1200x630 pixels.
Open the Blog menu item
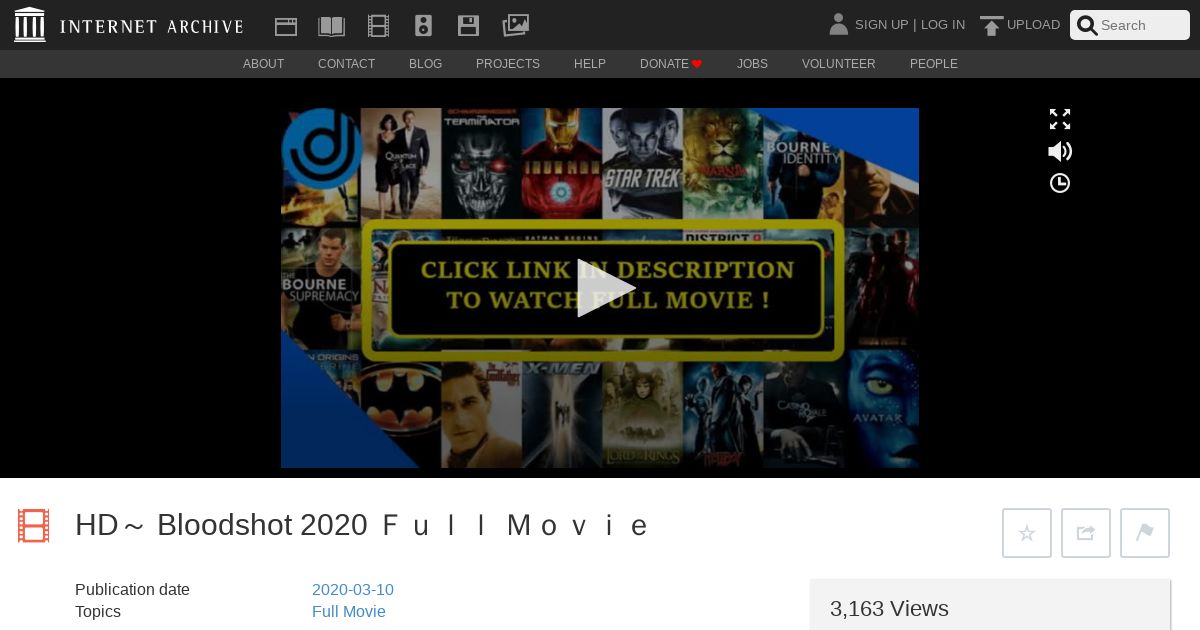(425, 64)
